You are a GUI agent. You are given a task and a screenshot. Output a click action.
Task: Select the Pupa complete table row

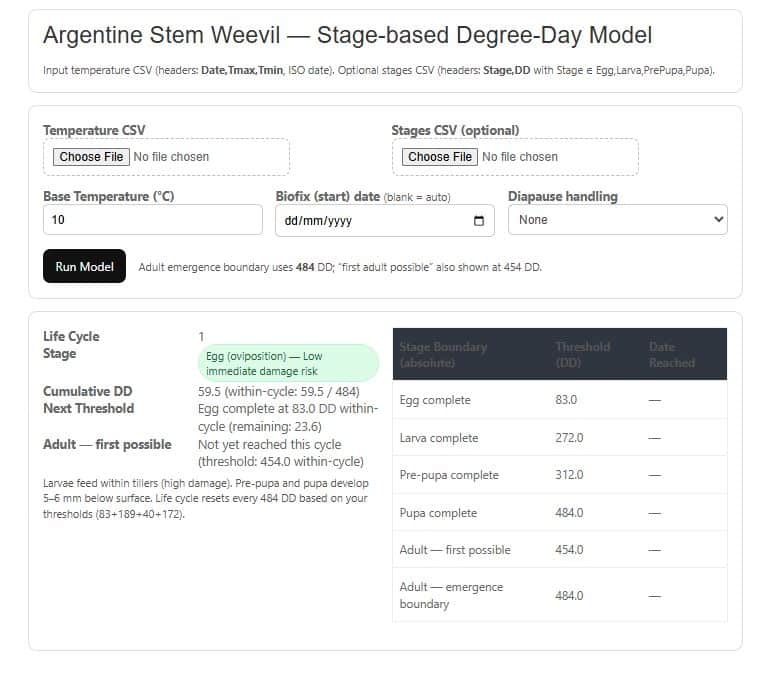(559, 513)
